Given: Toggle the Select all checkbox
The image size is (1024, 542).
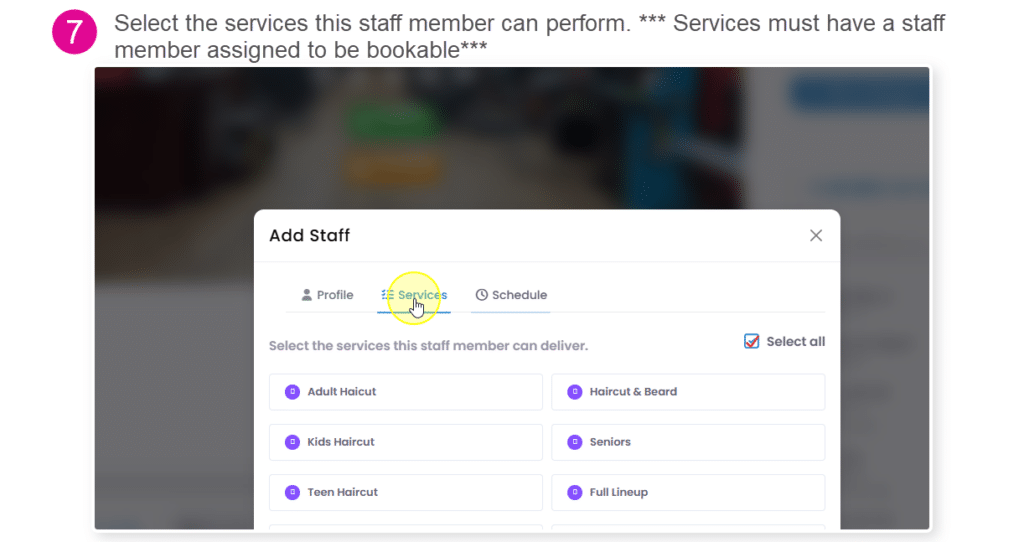Looking at the screenshot, I should (752, 342).
